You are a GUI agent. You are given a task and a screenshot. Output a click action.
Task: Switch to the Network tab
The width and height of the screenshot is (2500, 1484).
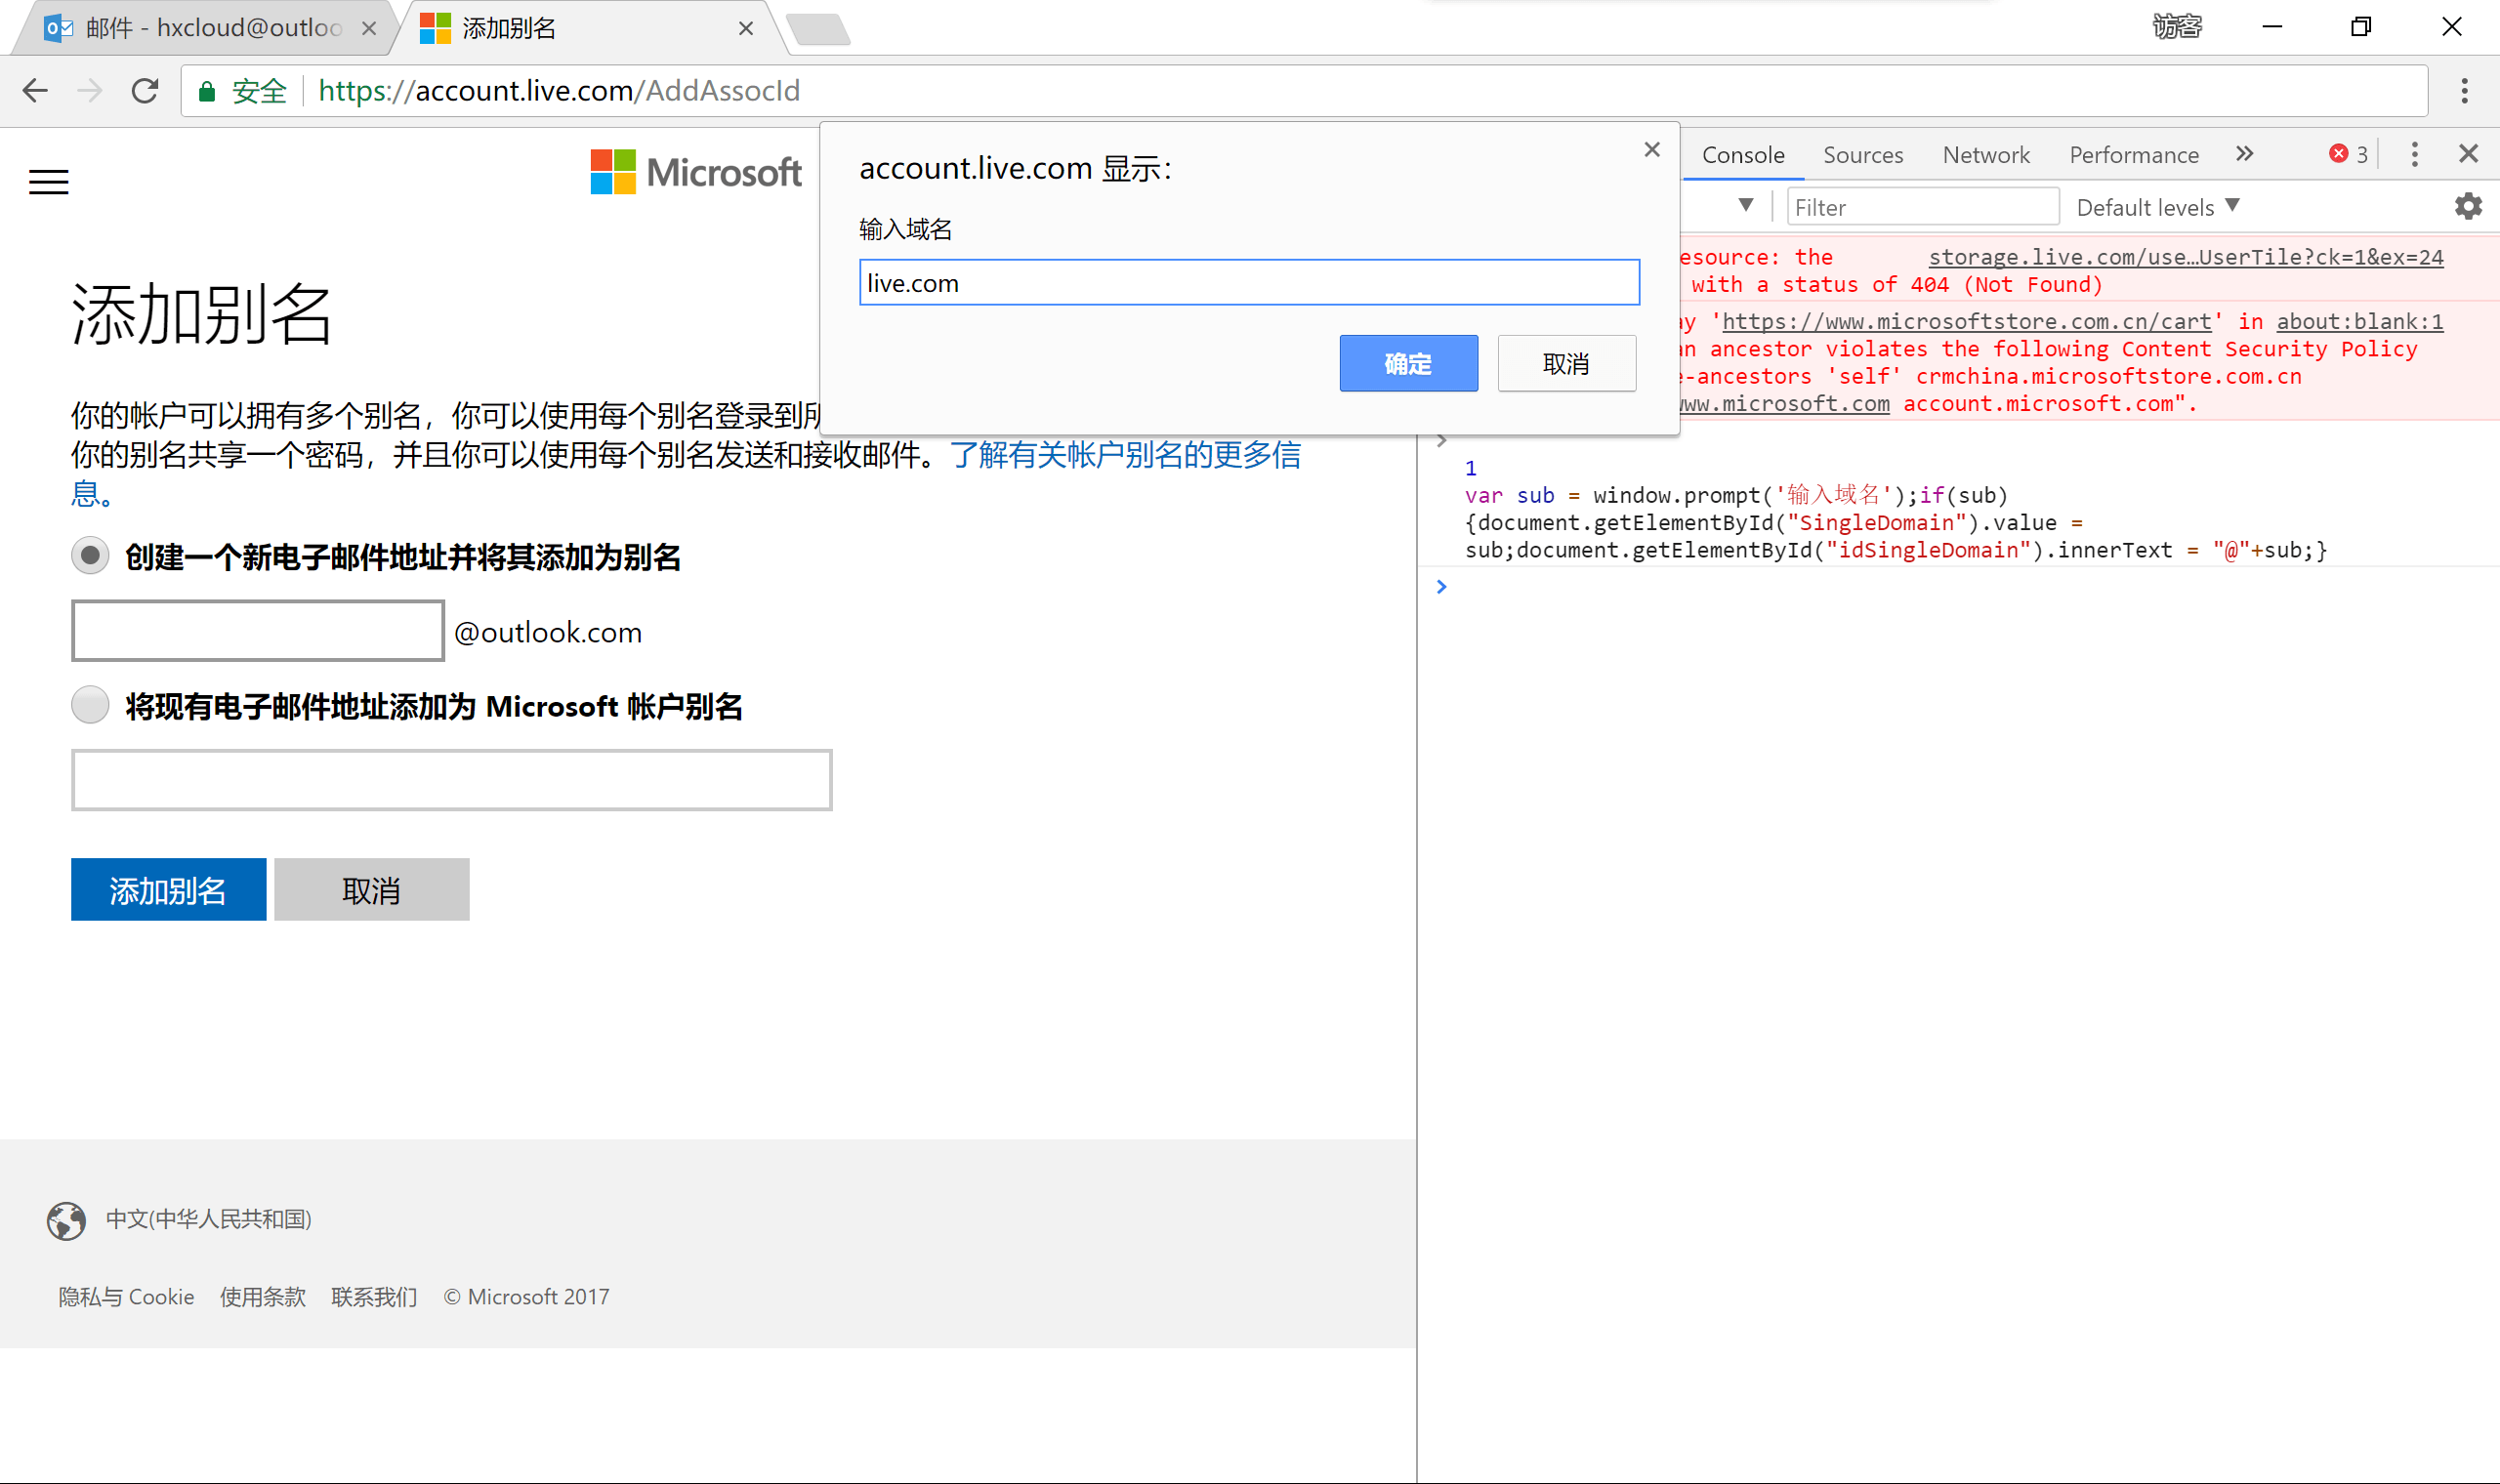click(x=1985, y=155)
